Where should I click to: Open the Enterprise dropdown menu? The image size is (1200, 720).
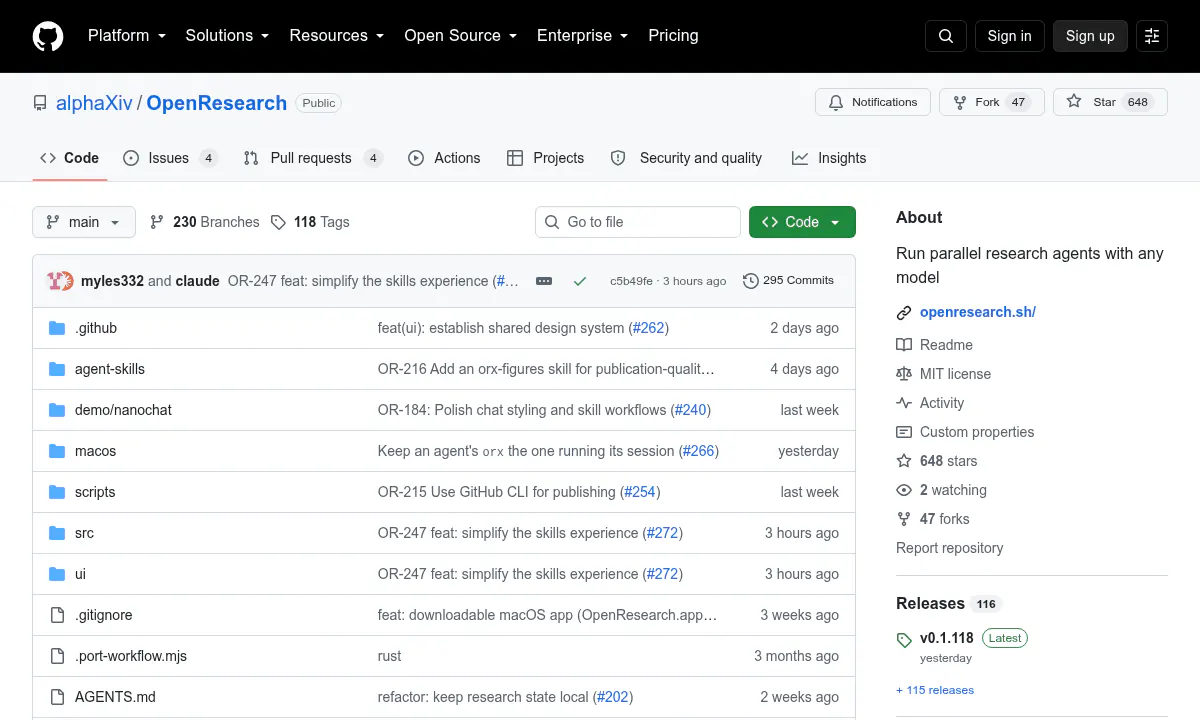pyautogui.click(x=583, y=35)
